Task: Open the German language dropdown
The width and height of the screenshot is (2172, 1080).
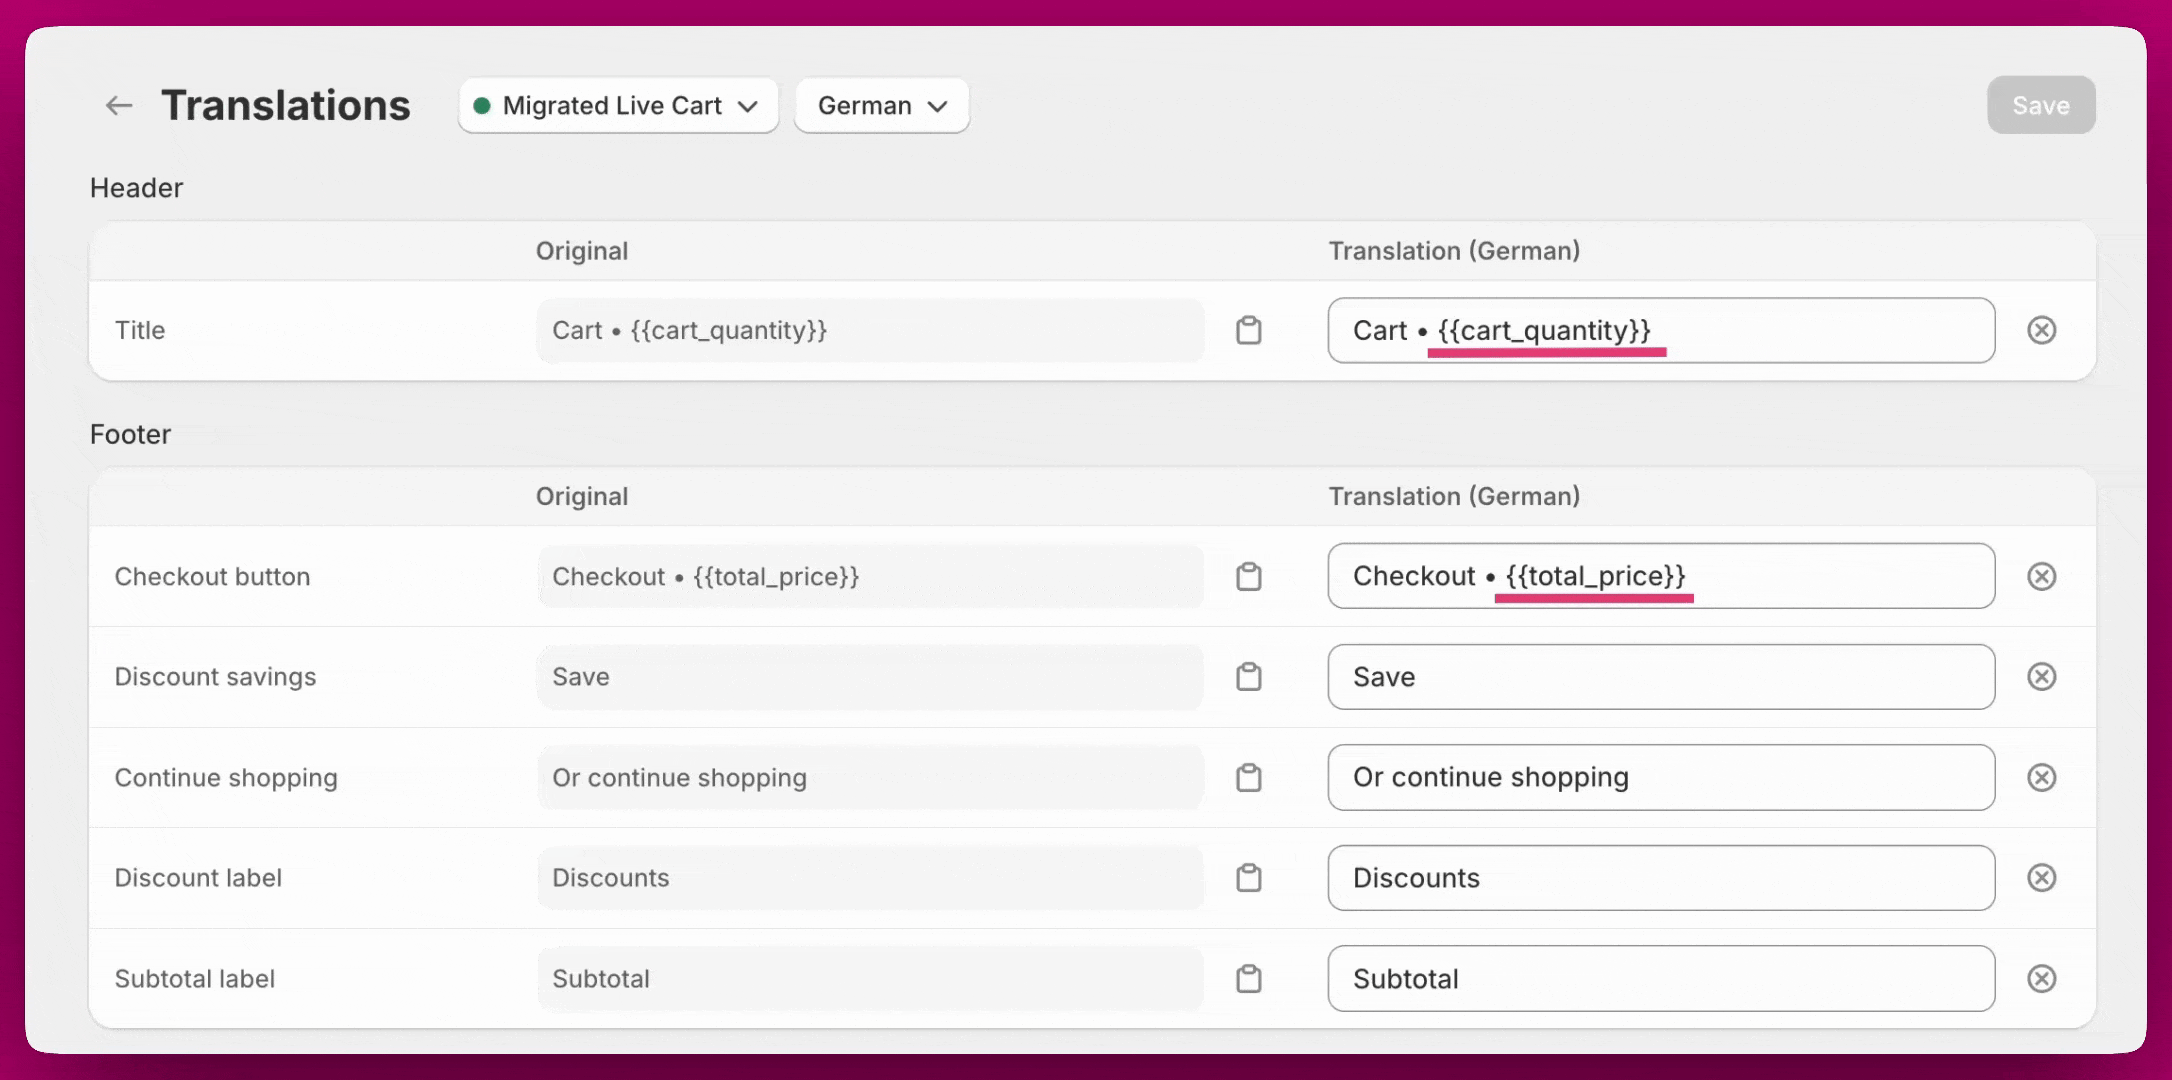Action: coord(881,106)
